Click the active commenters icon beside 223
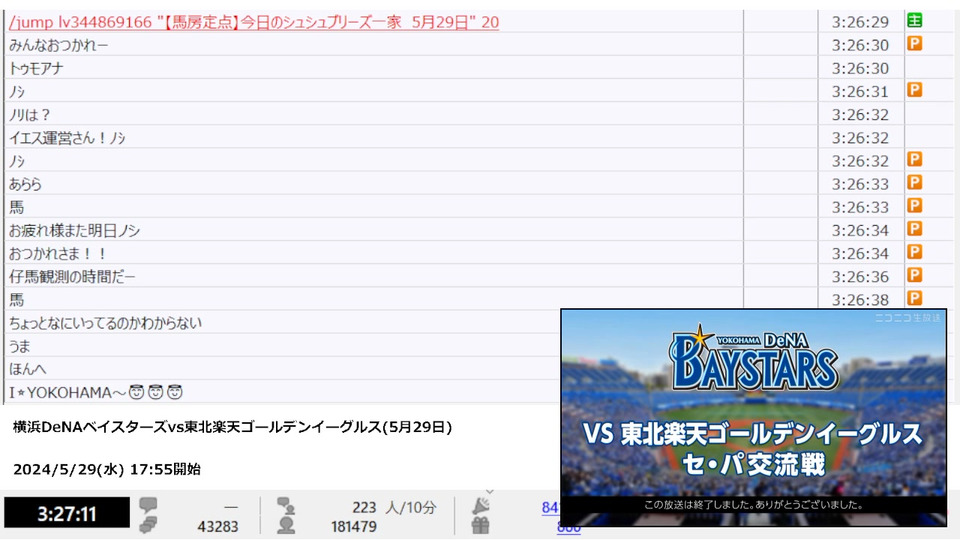This screenshot has width=960, height=540. pos(286,506)
